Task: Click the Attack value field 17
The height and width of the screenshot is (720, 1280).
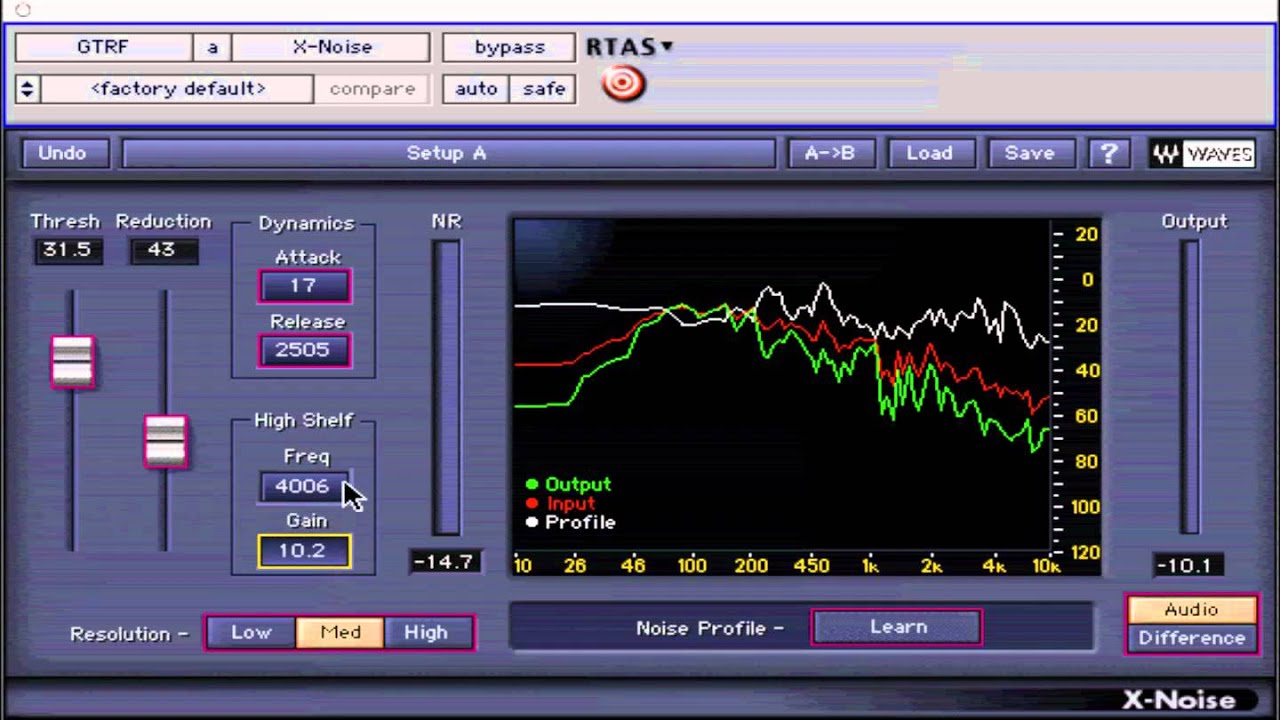Action: coord(304,286)
